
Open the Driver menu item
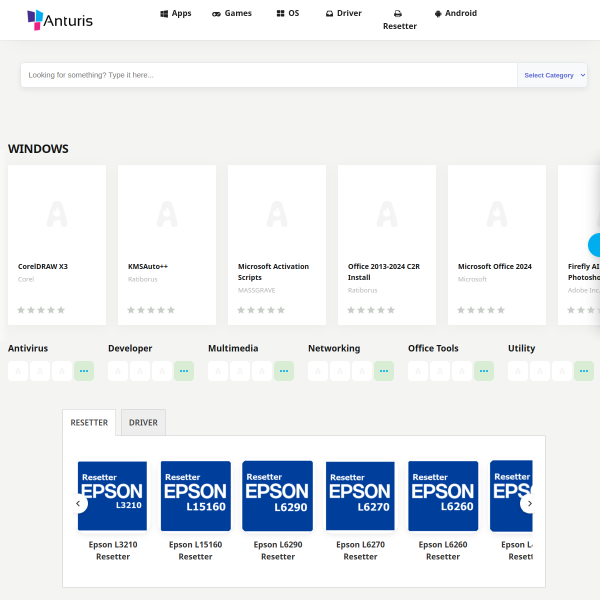pyautogui.click(x=344, y=13)
